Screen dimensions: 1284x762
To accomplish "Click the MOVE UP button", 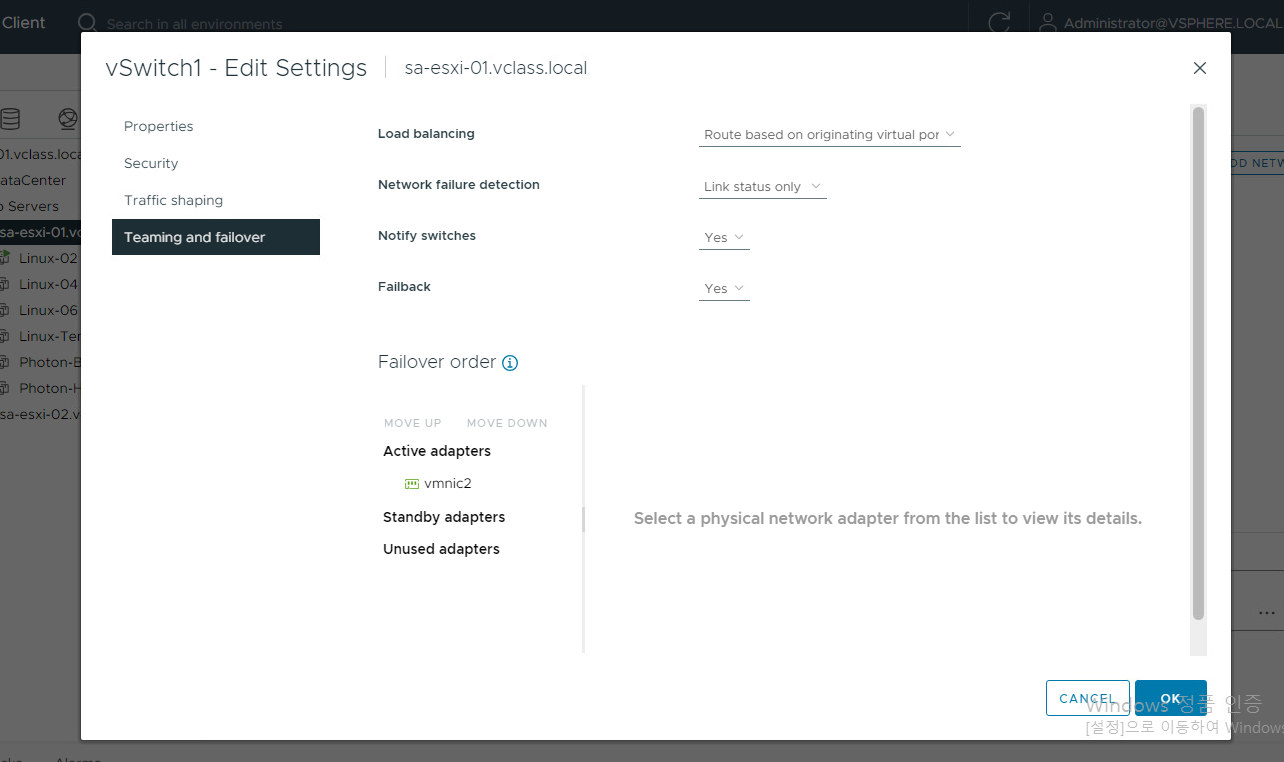I will 412,423.
